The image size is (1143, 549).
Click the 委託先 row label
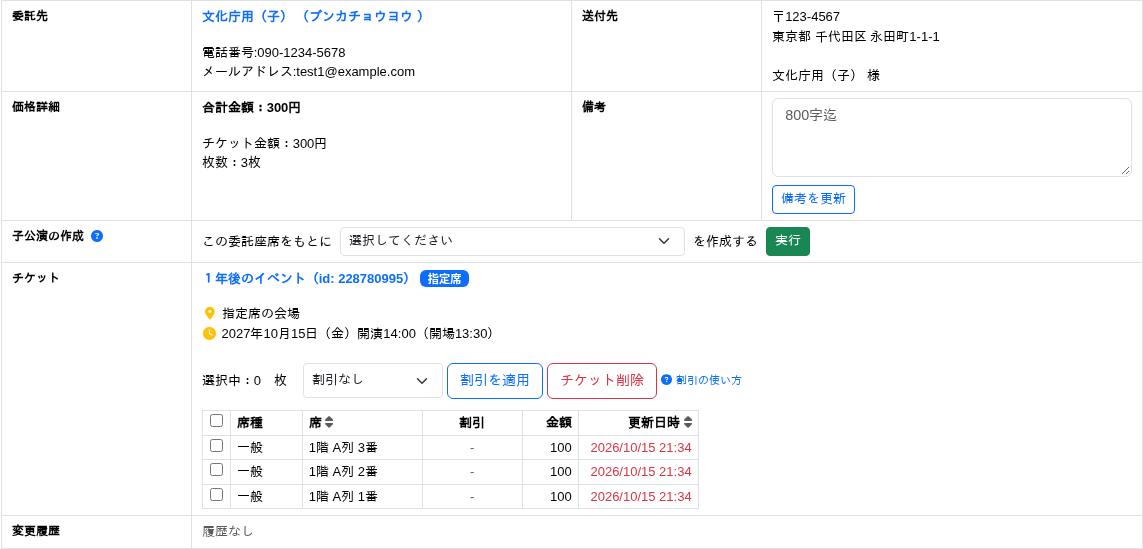(x=31, y=16)
